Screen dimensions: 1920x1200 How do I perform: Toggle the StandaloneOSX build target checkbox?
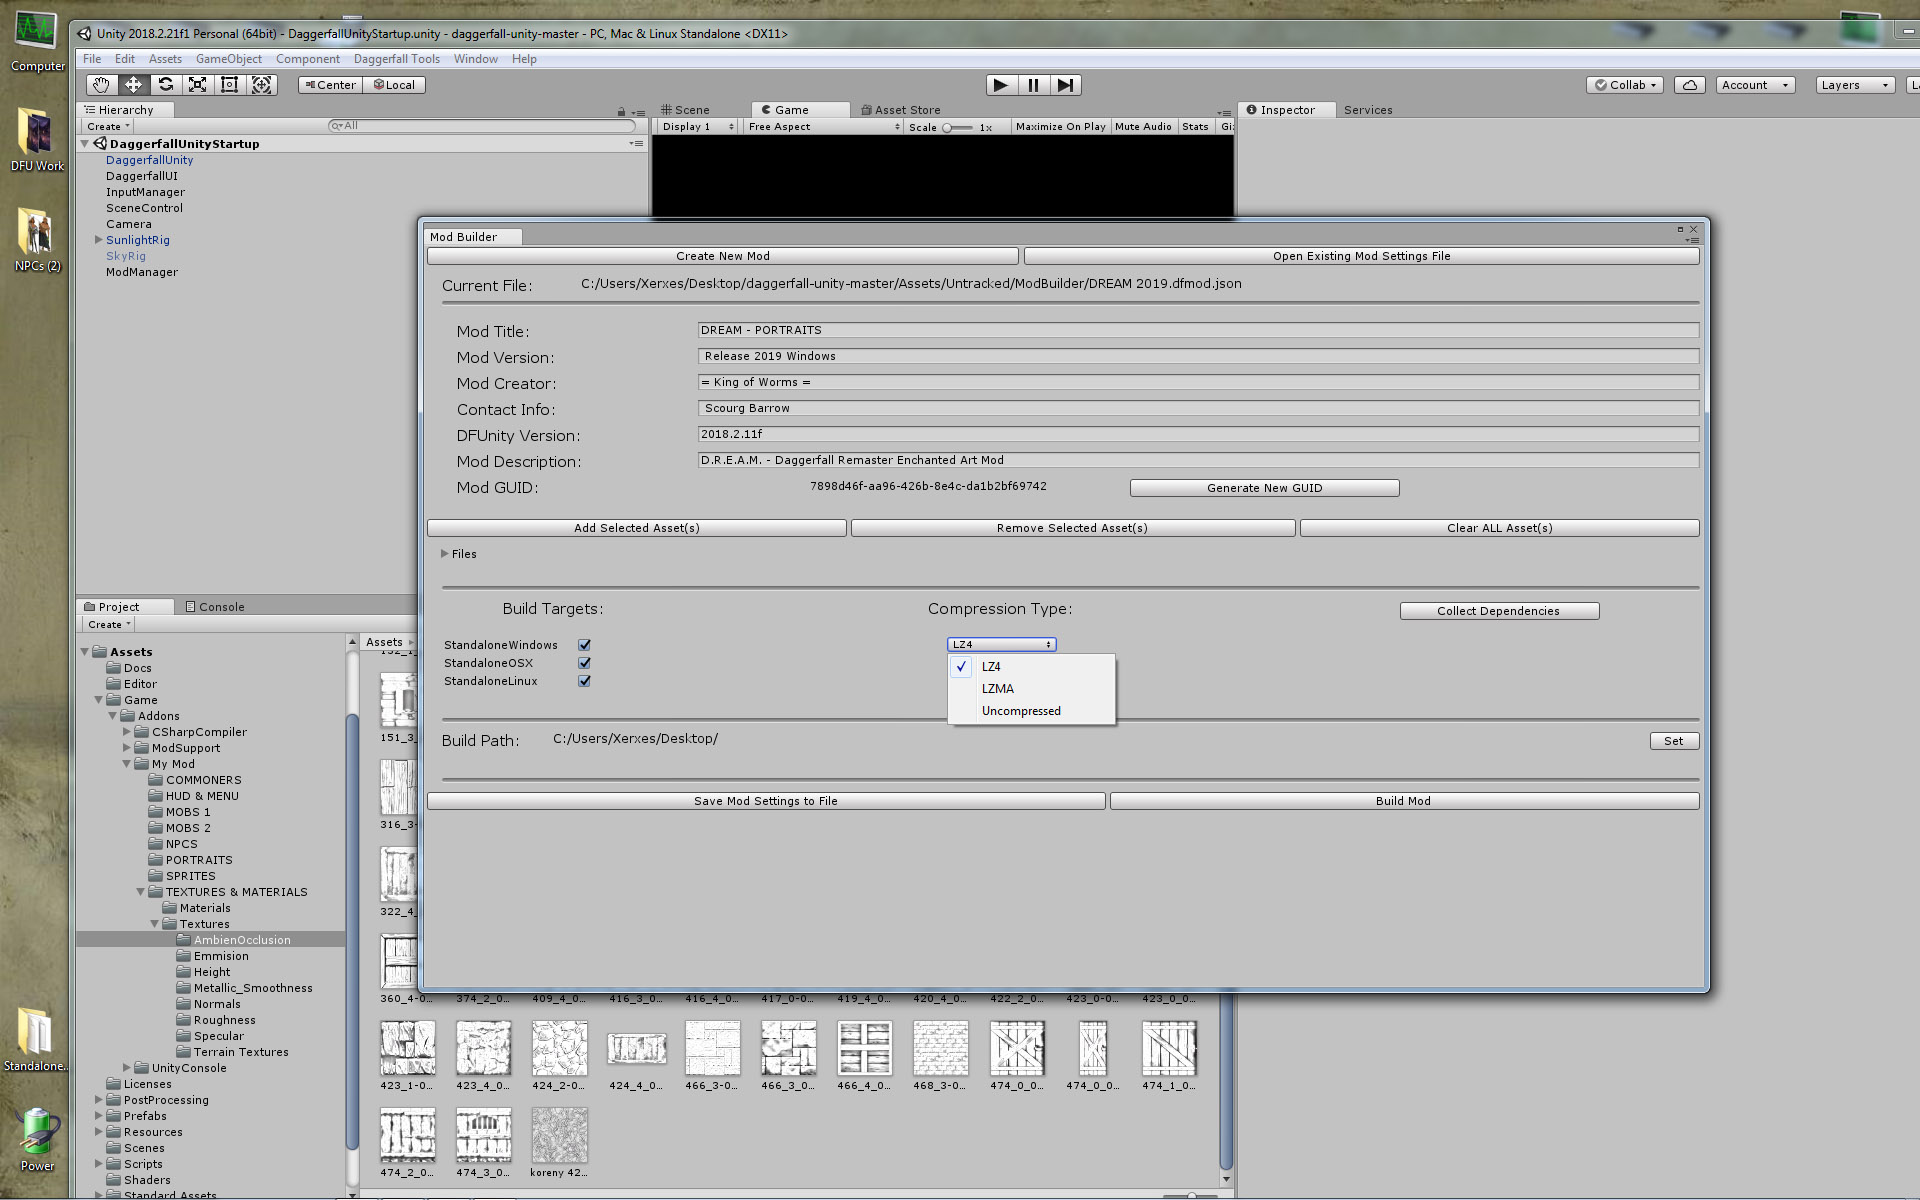(x=584, y=663)
